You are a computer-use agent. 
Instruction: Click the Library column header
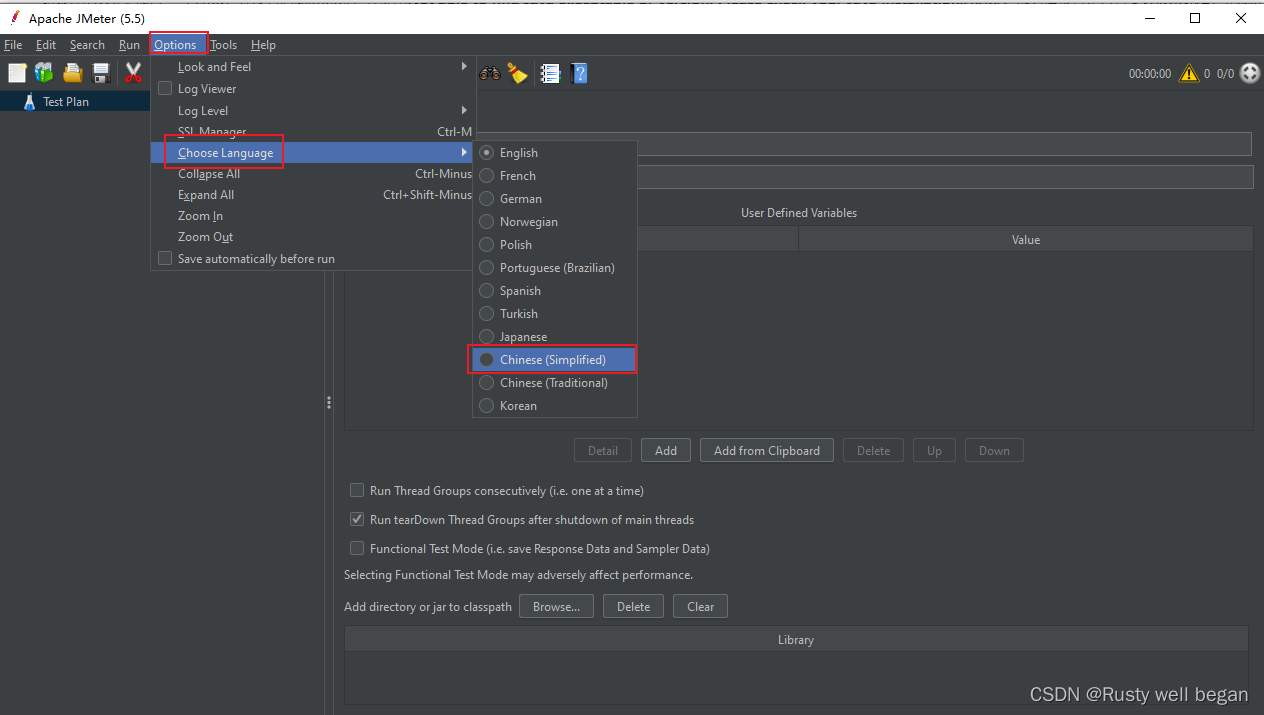796,640
